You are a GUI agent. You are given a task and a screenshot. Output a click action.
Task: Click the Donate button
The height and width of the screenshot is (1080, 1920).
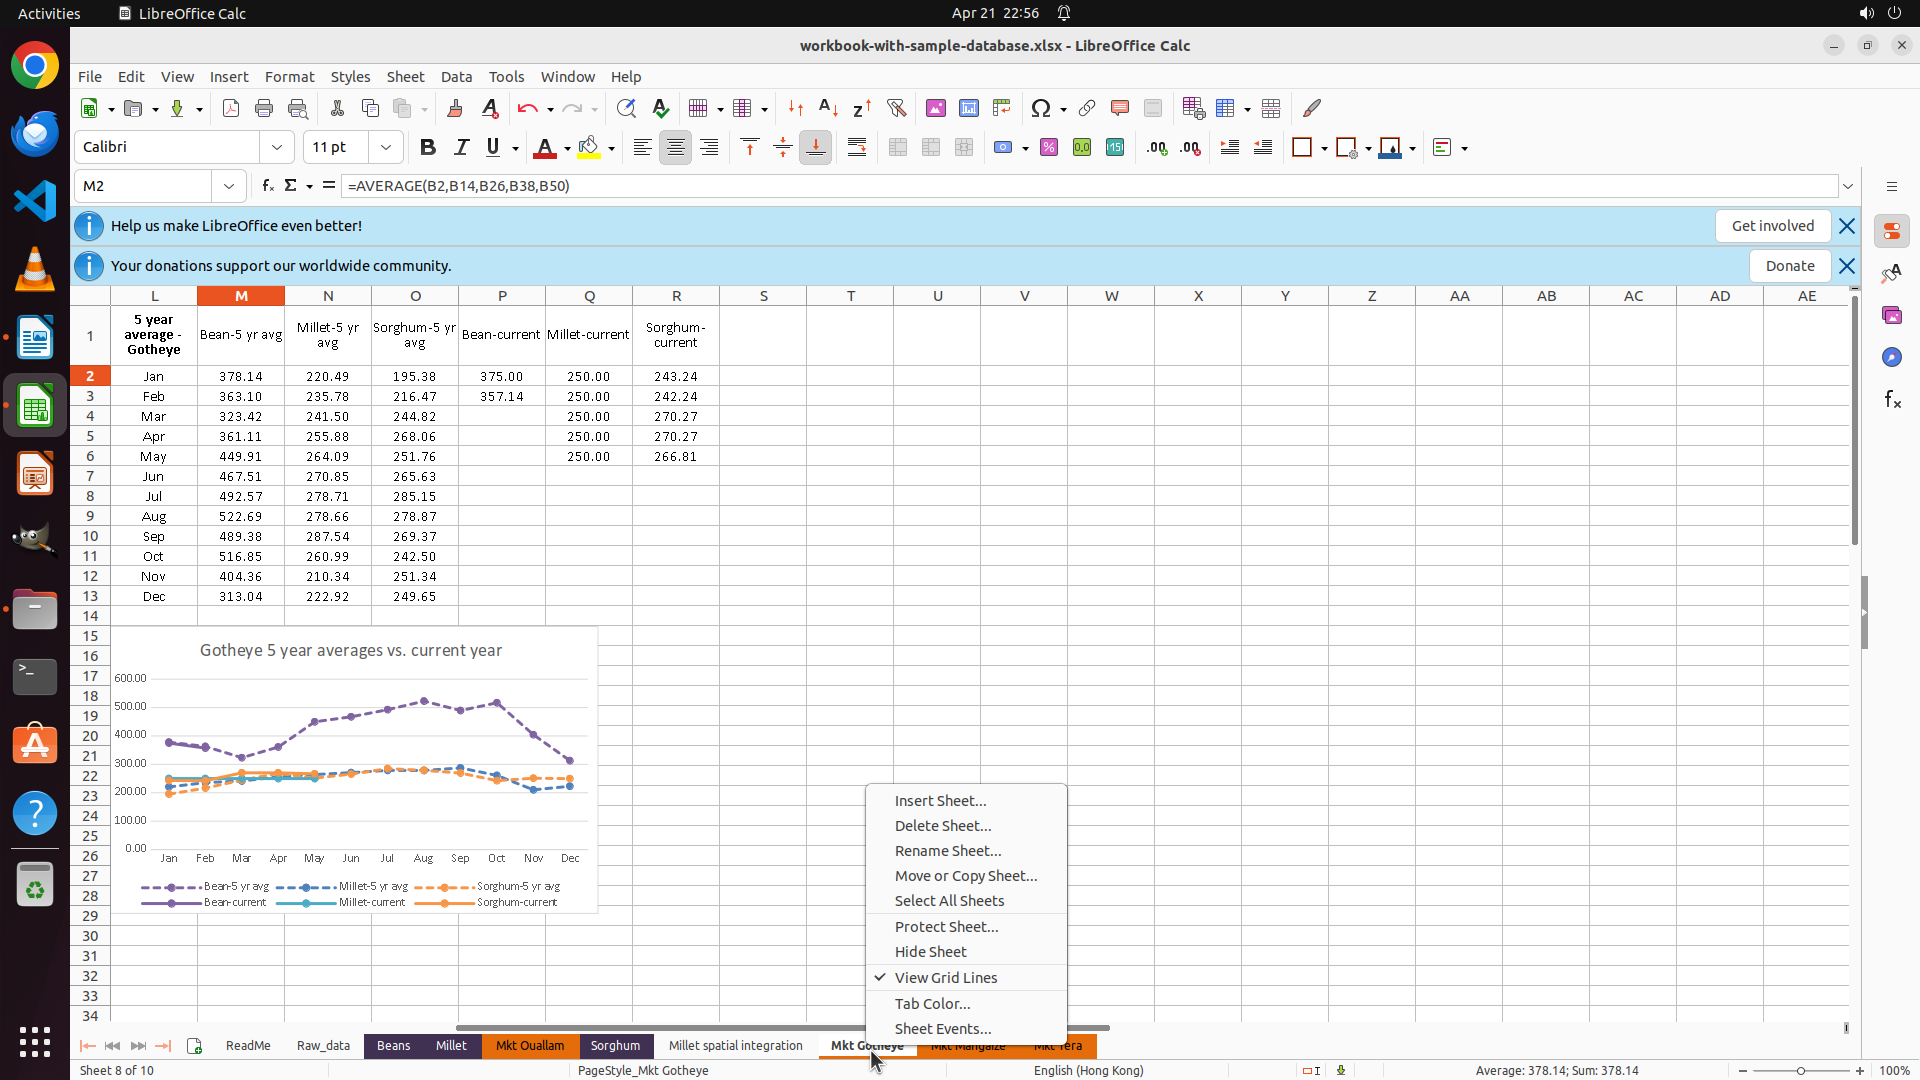click(x=1789, y=266)
